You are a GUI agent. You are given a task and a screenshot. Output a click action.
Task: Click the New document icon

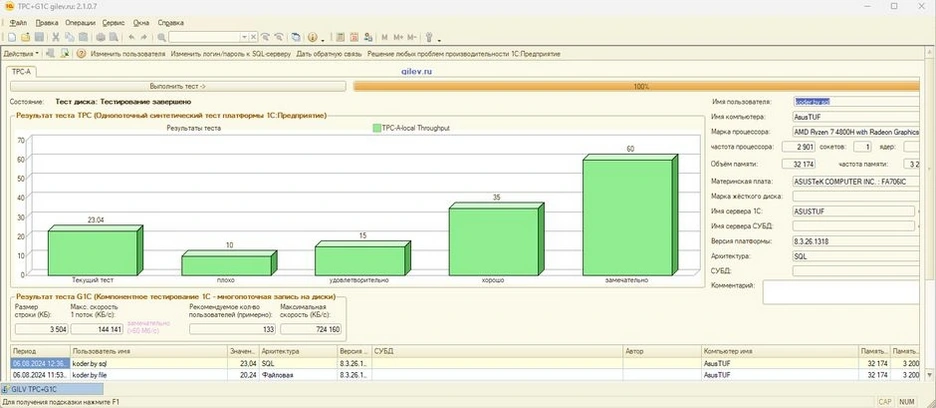(x=12, y=37)
